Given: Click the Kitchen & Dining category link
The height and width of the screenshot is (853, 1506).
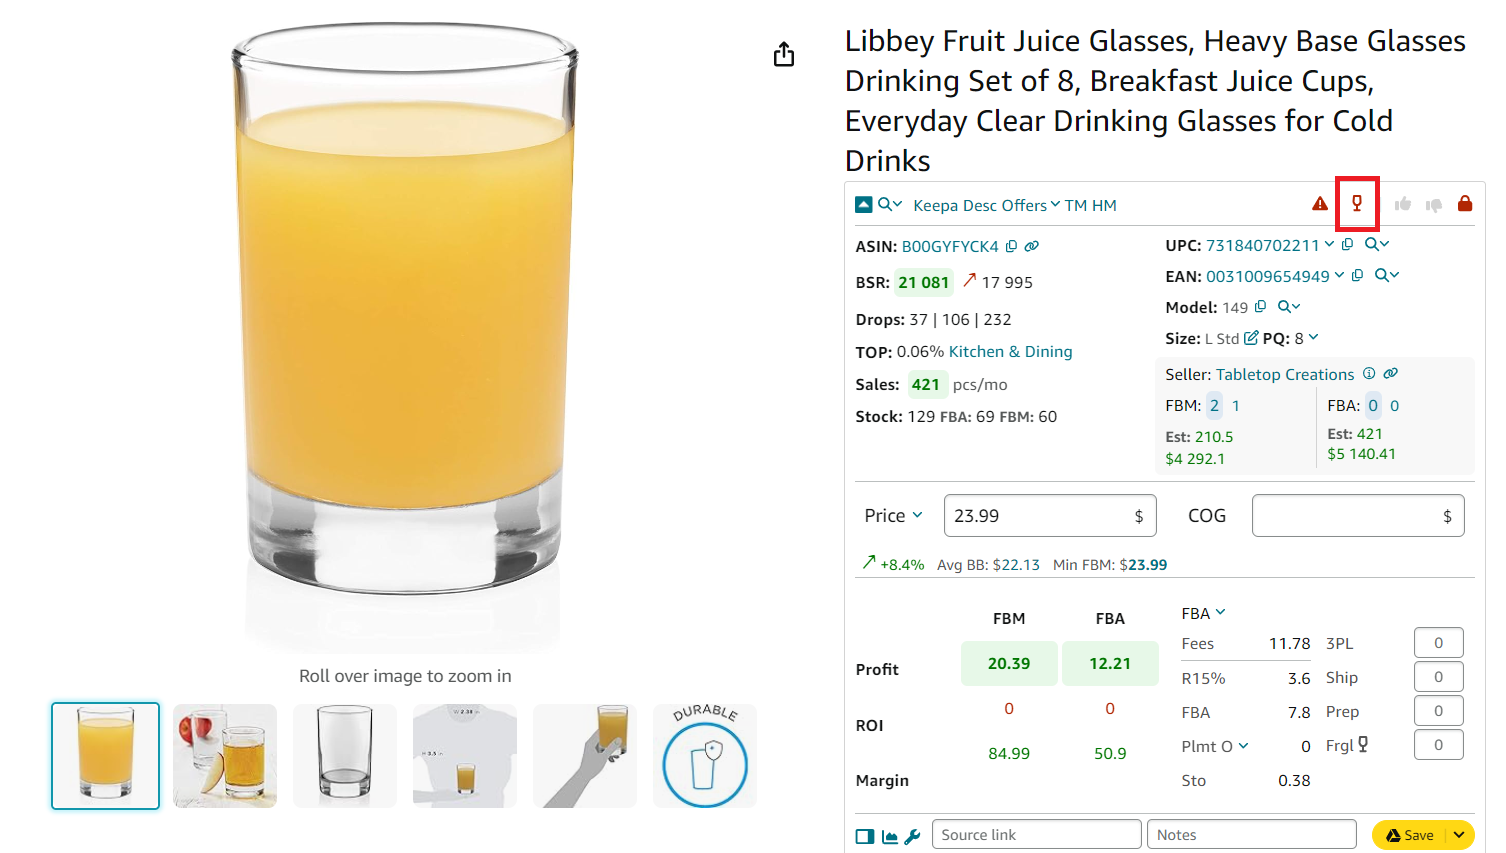Looking at the screenshot, I should pos(1010,351).
